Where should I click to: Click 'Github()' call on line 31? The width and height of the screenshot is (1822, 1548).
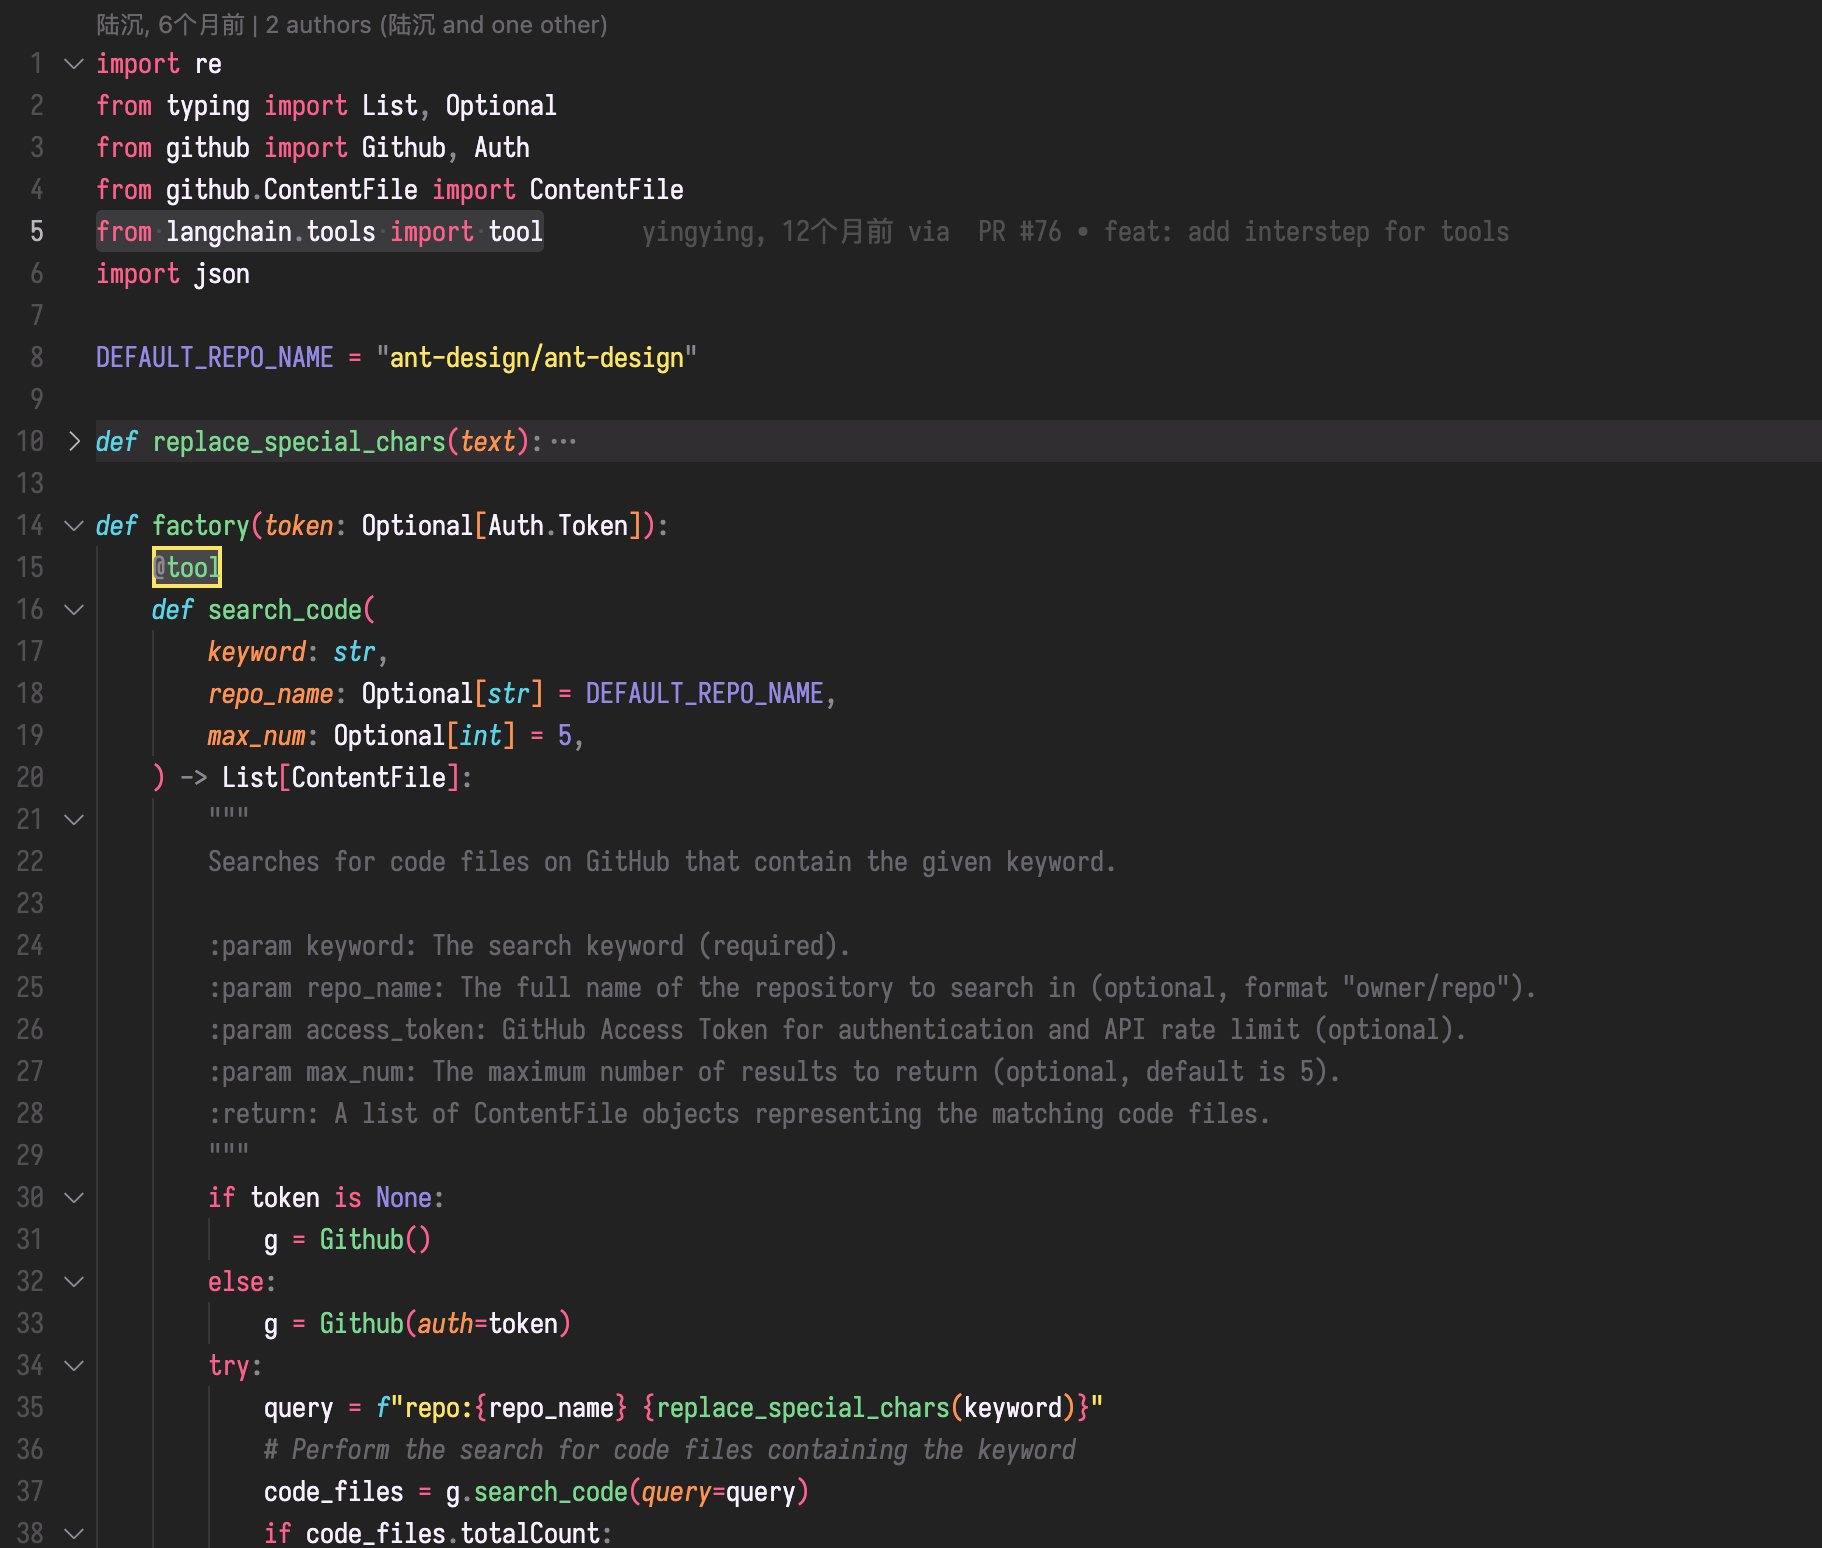click(376, 1240)
